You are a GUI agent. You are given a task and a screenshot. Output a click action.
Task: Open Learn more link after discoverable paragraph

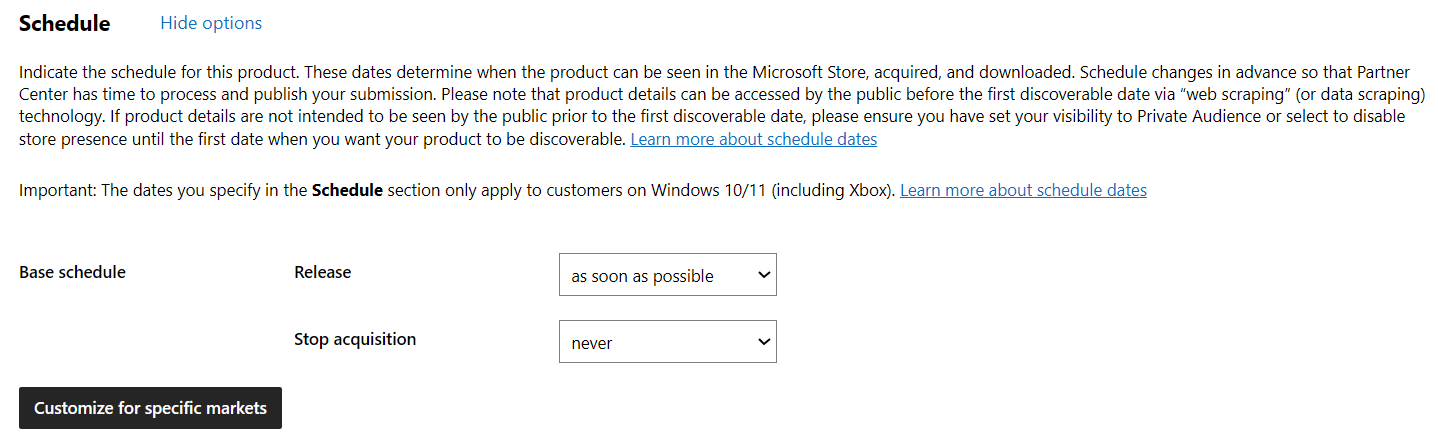pyautogui.click(x=753, y=139)
